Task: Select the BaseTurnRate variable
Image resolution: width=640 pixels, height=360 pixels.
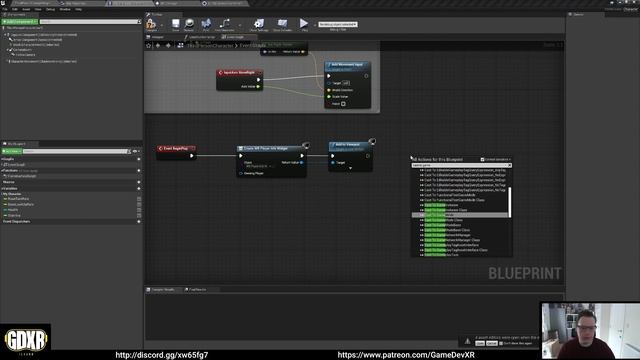Action: tap(18, 199)
